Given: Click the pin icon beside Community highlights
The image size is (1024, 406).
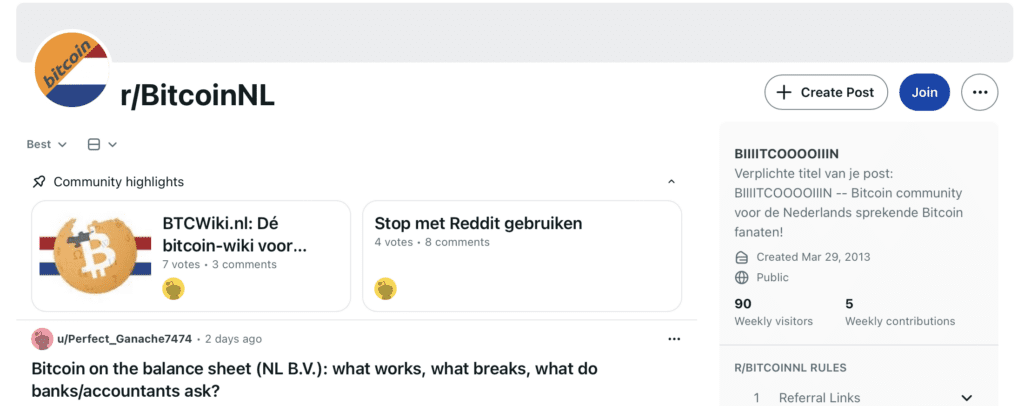Looking at the screenshot, I should click(x=39, y=182).
